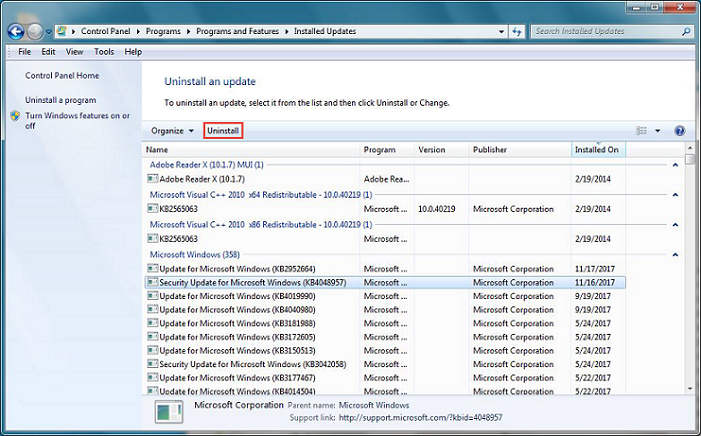Viewport: 701px width, 436px height.
Task: Collapse the Microsoft Windows (358) group
Action: 675,255
